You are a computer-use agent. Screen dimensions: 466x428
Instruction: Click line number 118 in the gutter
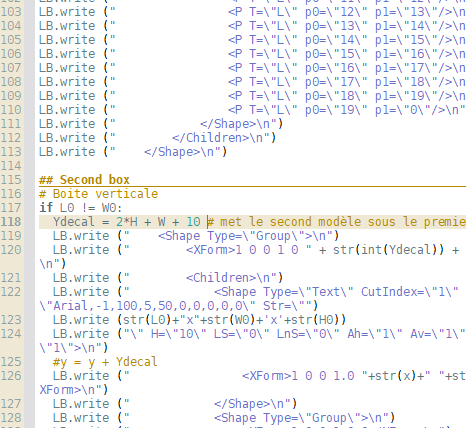click(11, 222)
